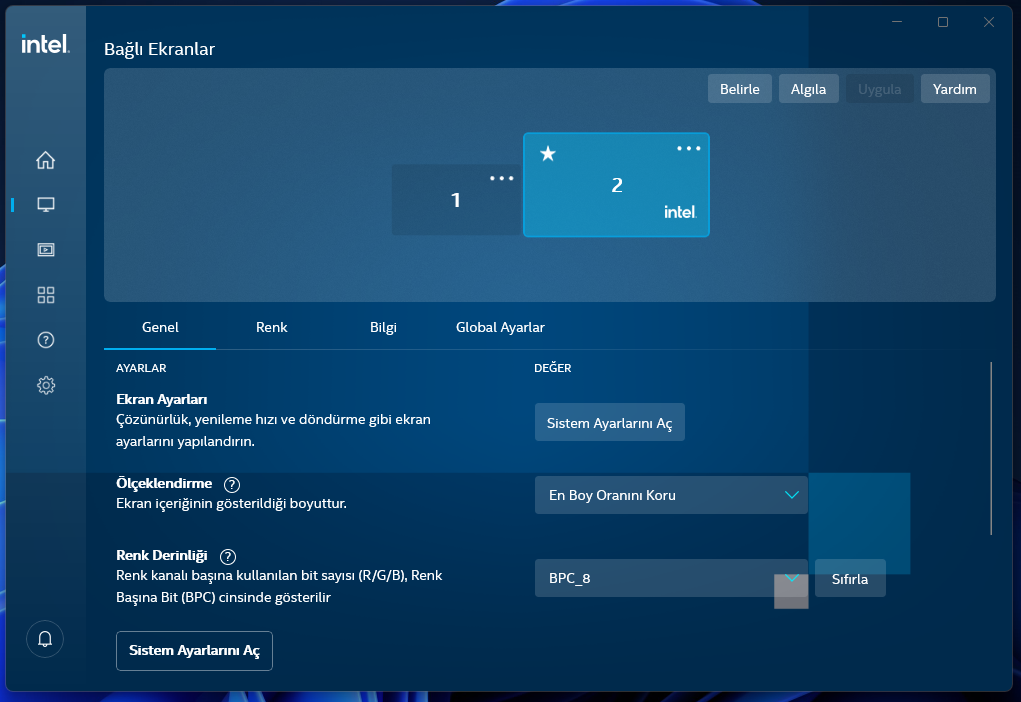Click Sıfırla to reset color depth
The width and height of the screenshot is (1021, 702).
(x=850, y=578)
